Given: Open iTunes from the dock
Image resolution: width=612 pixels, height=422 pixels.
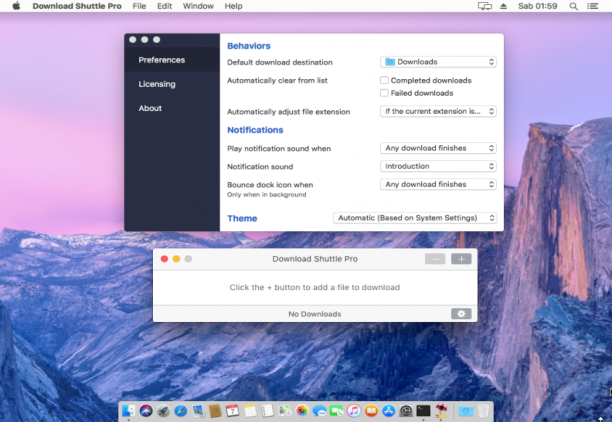Looking at the screenshot, I should click(354, 411).
